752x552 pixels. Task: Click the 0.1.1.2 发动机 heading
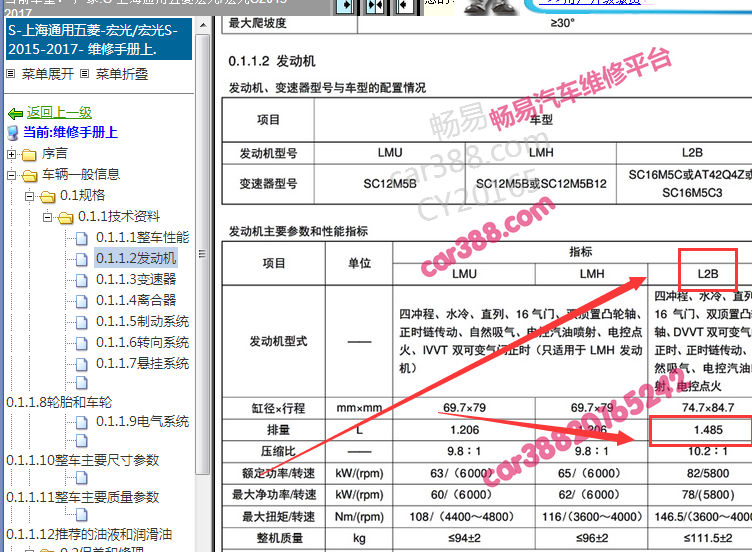[x=271, y=61]
